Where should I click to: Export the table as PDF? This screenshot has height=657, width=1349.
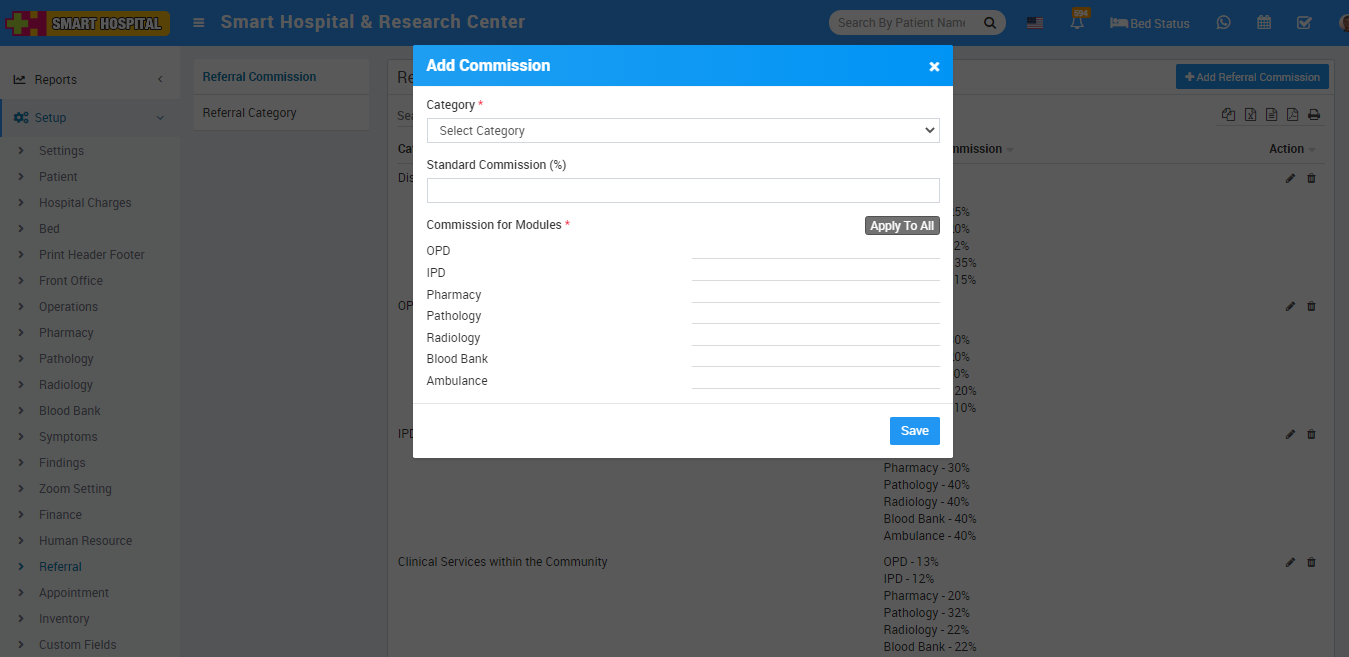(x=1292, y=115)
